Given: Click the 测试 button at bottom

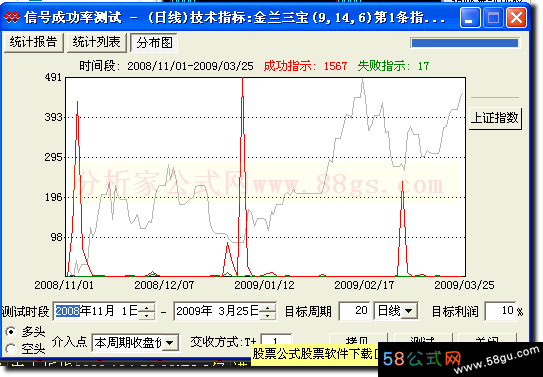Looking at the screenshot, I should (423, 340).
